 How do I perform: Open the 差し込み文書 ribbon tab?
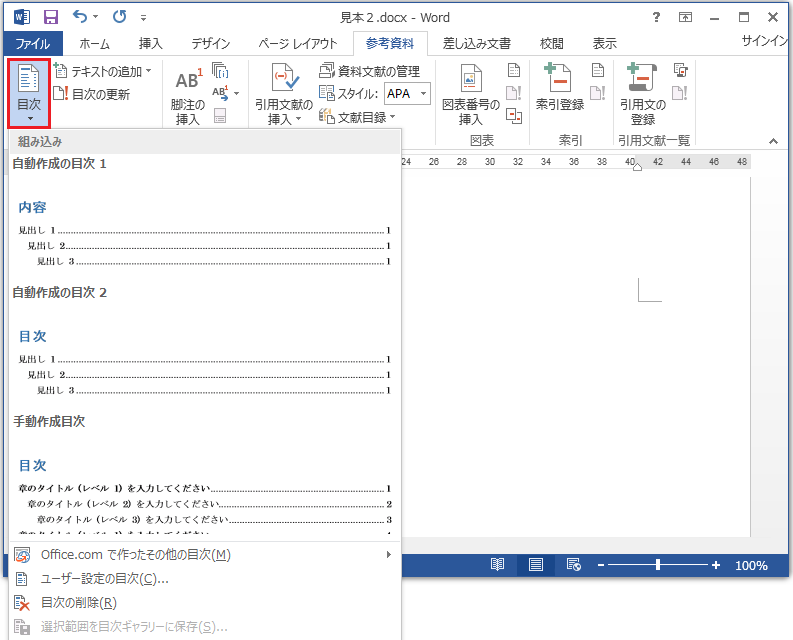(476, 44)
